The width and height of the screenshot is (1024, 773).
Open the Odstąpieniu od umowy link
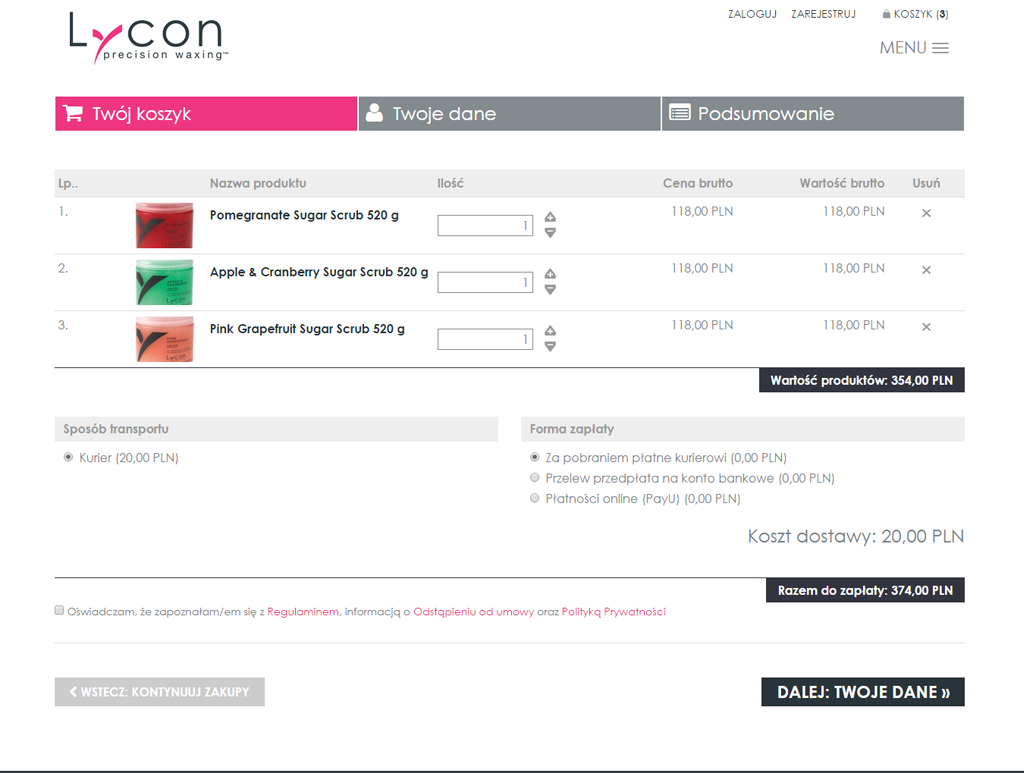(x=473, y=612)
